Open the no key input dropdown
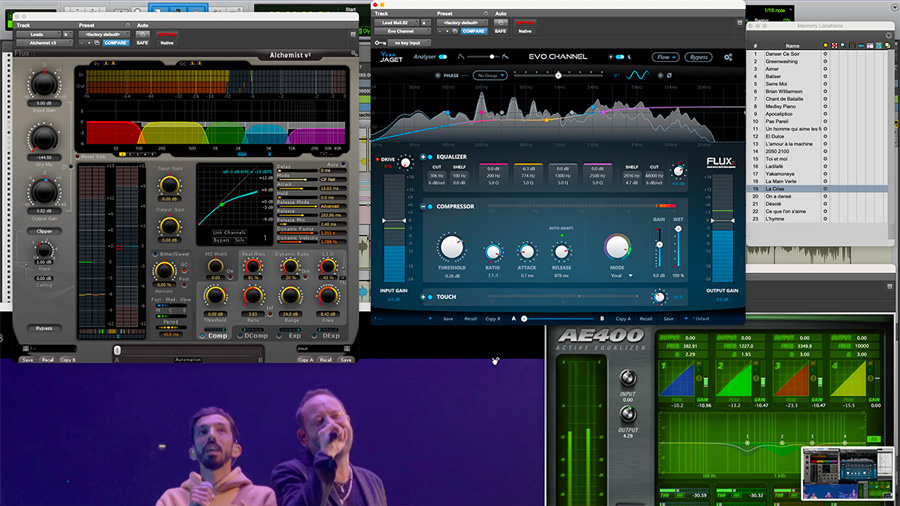 (410, 42)
